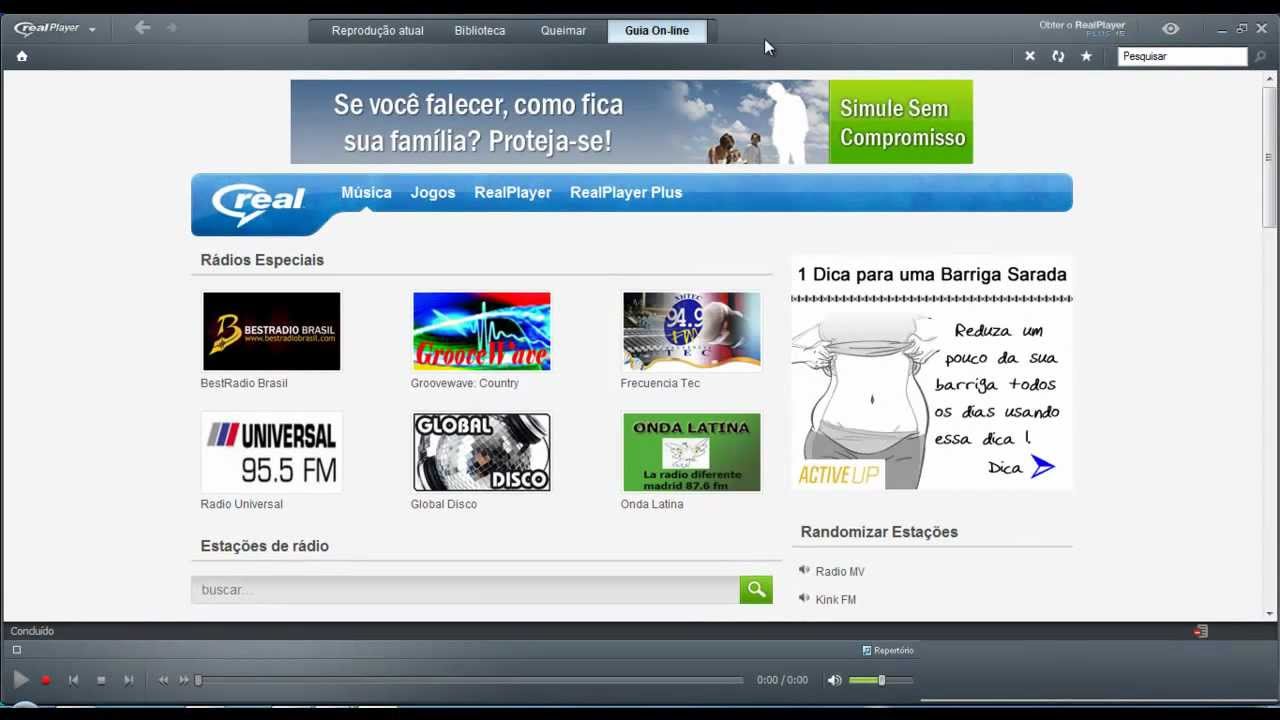The image size is (1280, 720).
Task: Add page to favorites star icon
Action: pyautogui.click(x=1086, y=56)
